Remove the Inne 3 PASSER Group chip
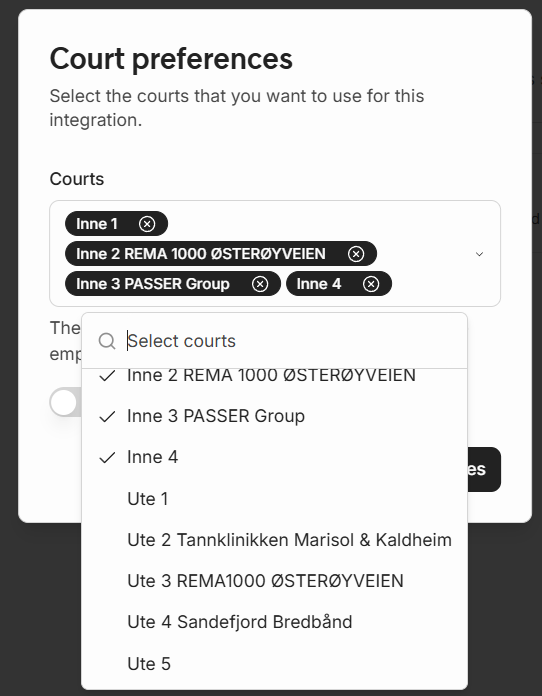The height and width of the screenshot is (696, 542). 260,284
